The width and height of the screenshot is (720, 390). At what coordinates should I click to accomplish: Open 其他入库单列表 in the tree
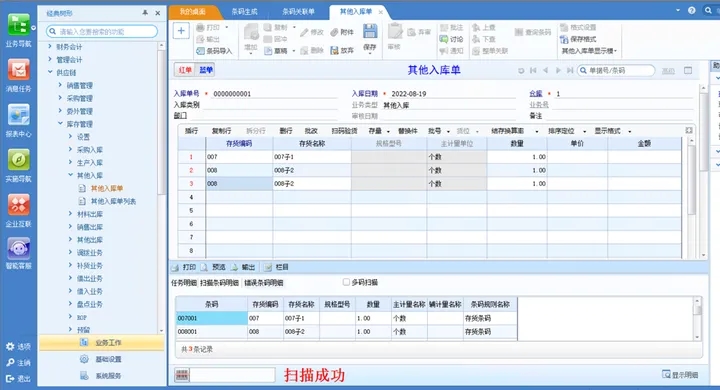click(113, 201)
